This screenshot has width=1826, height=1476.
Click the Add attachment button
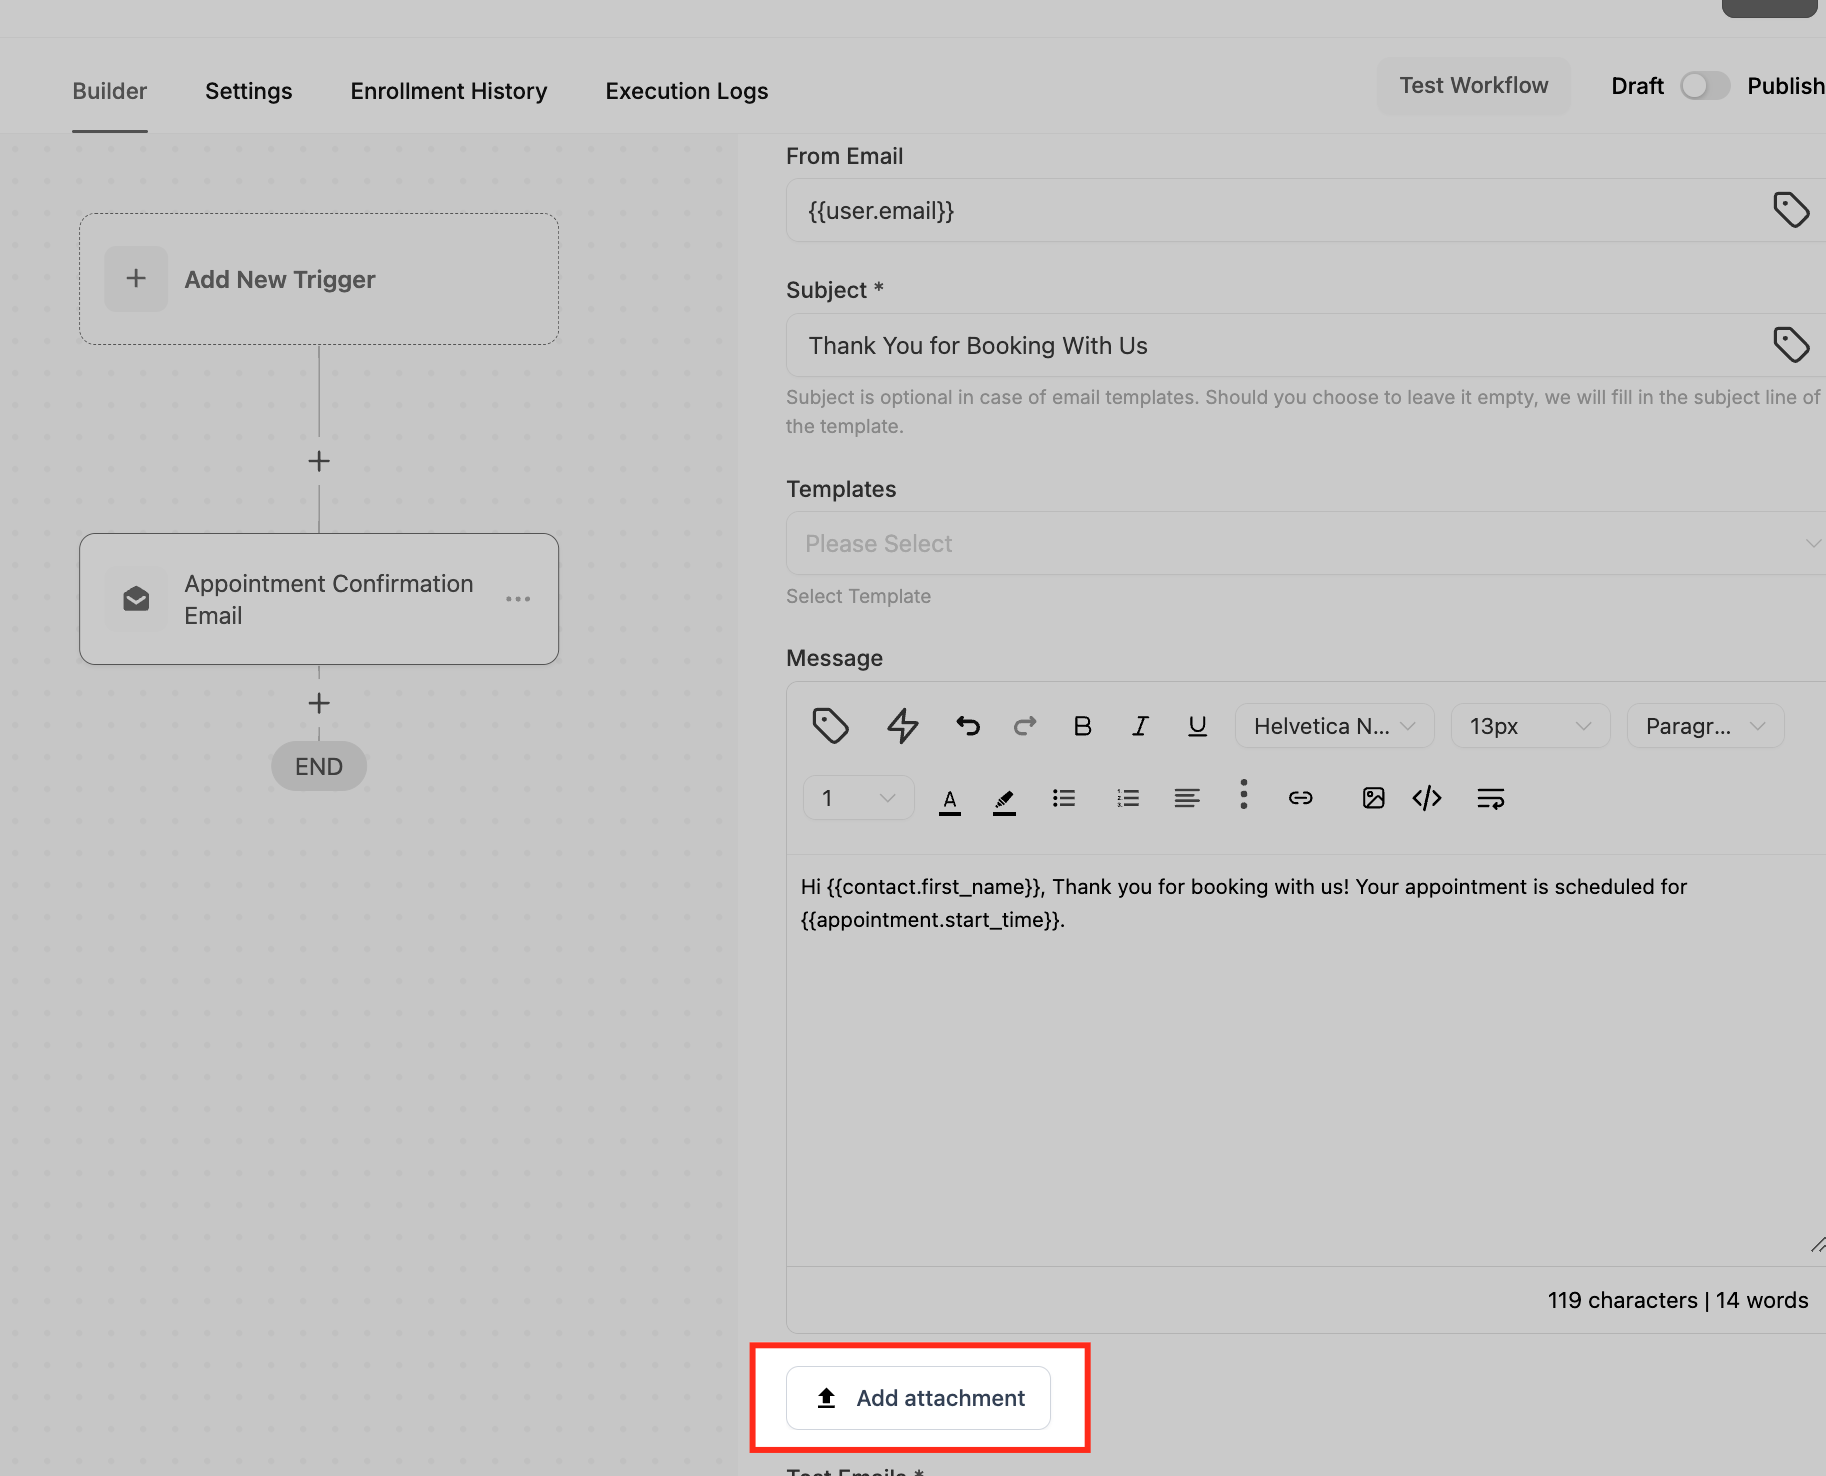click(x=918, y=1397)
